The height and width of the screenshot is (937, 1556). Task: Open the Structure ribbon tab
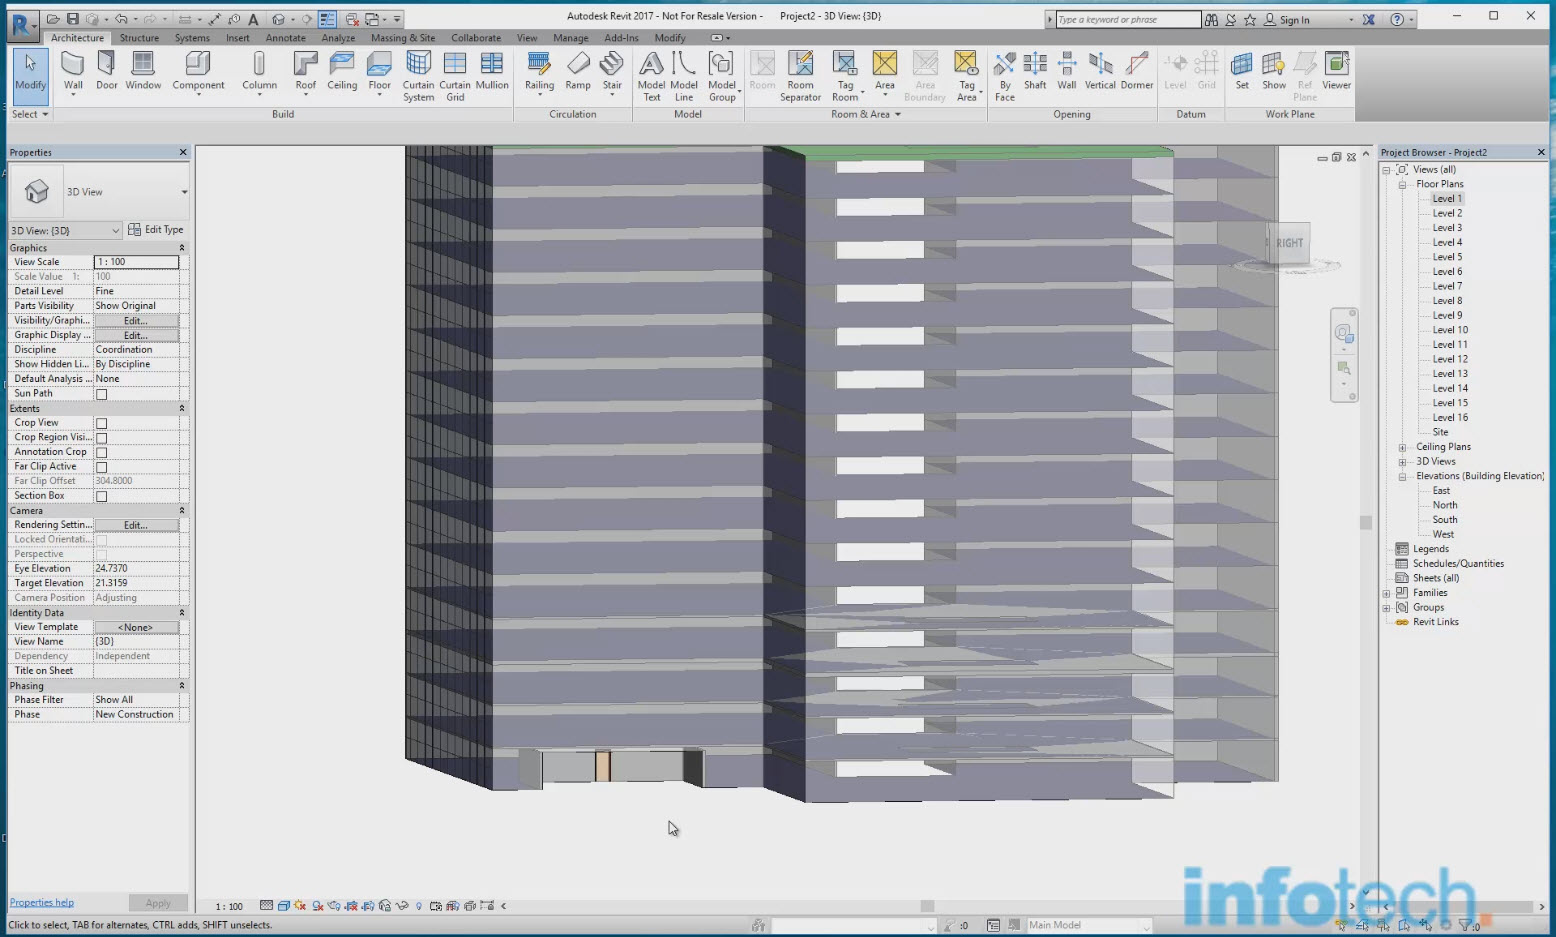[139, 38]
